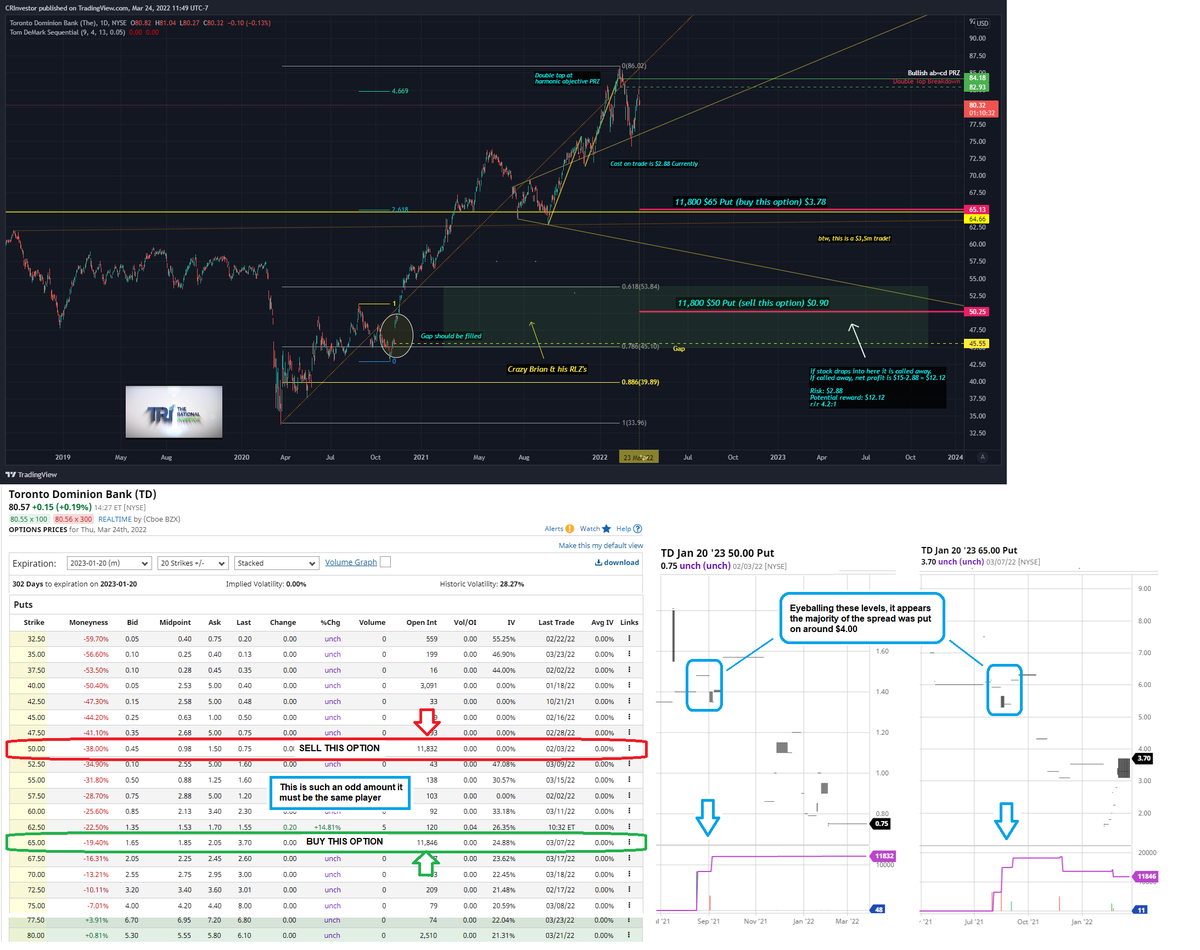Open links menu for 32.50 strike row
This screenshot has width=1200, height=950.
(629, 638)
